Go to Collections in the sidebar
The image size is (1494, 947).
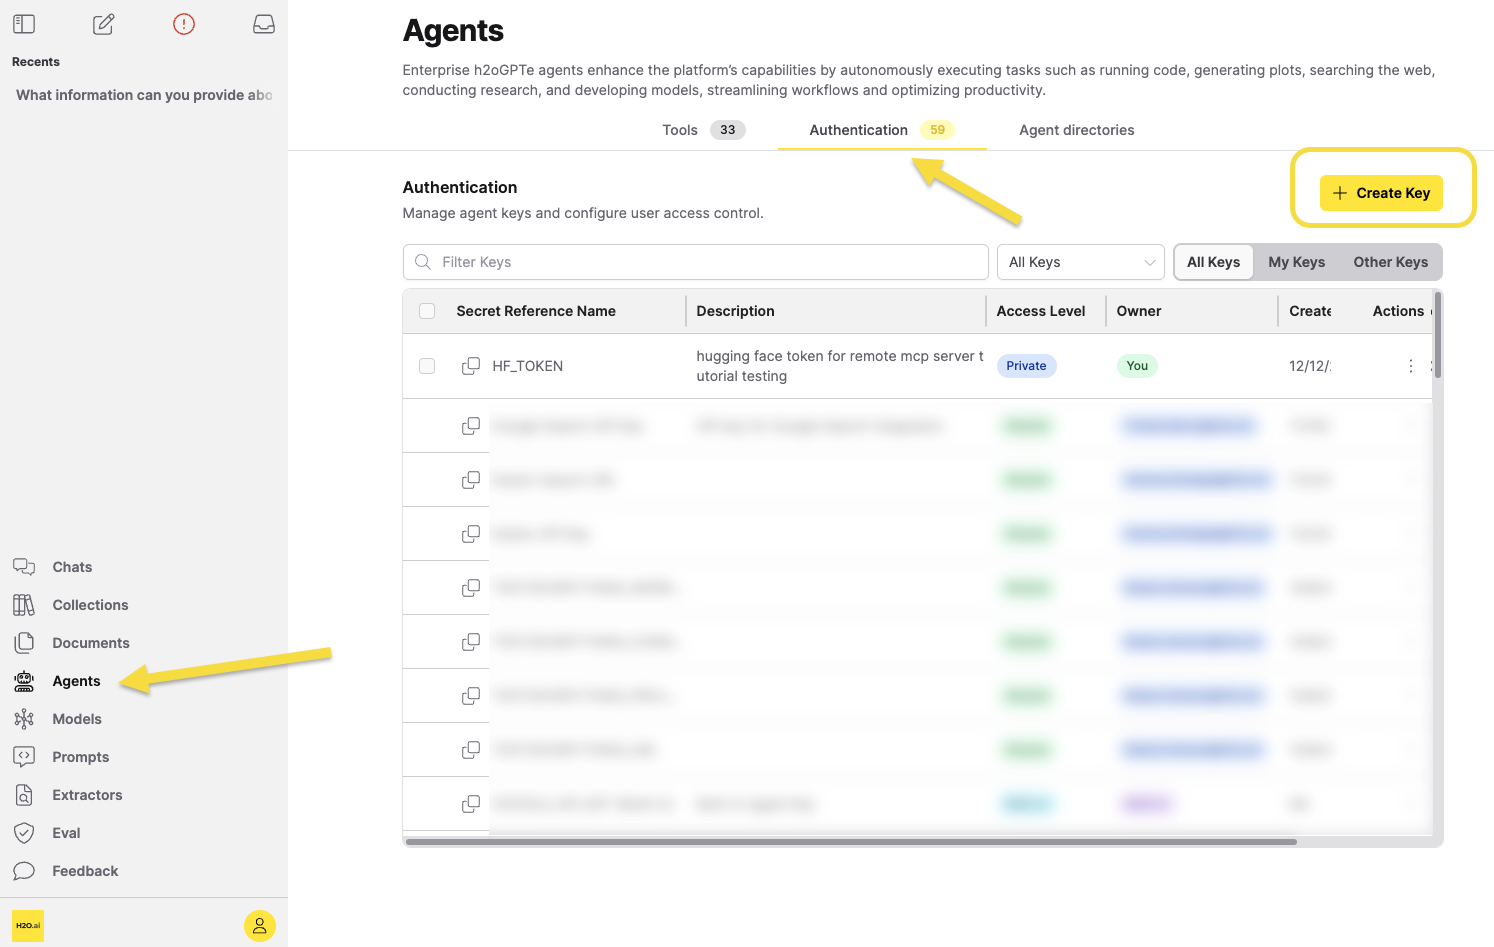pyautogui.click(x=90, y=605)
